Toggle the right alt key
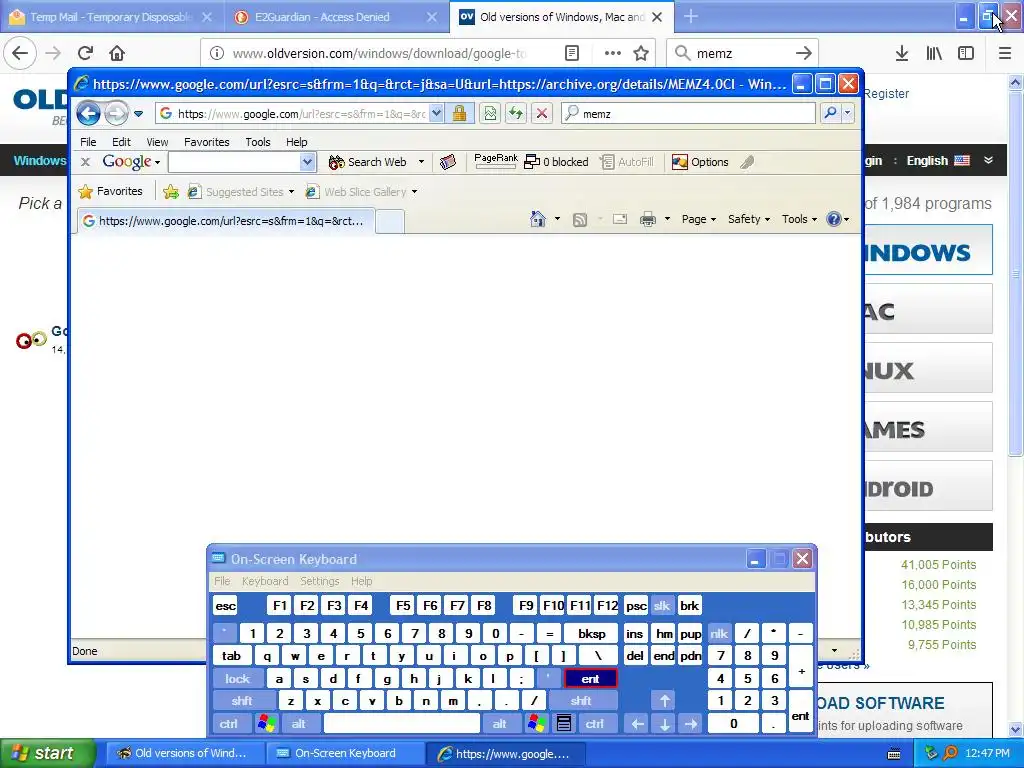 coord(500,724)
